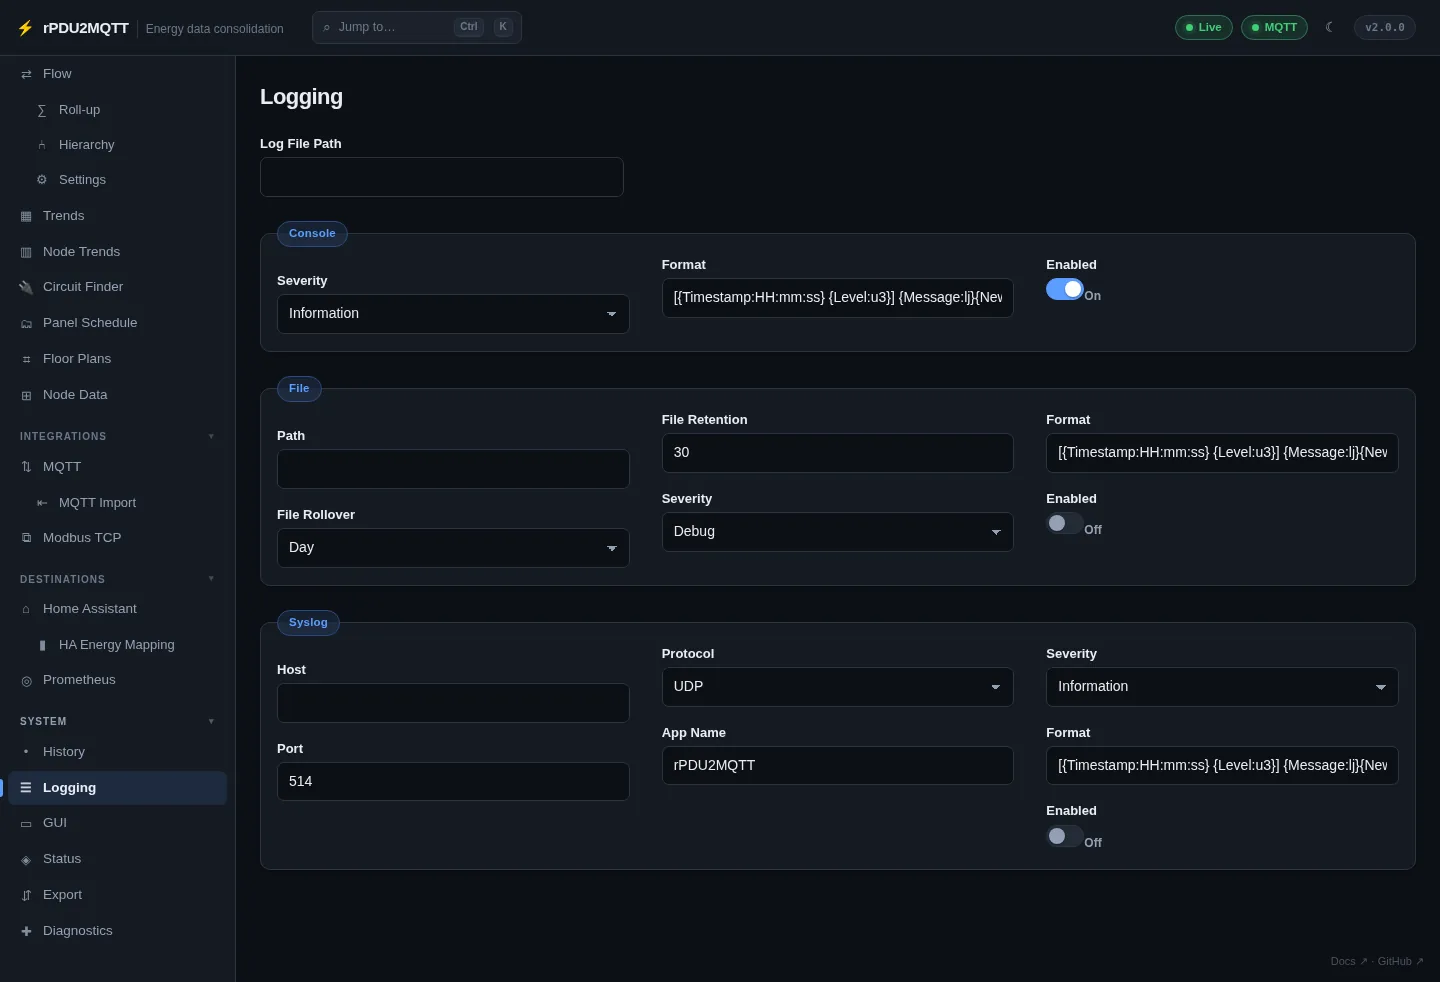1440x982 pixels.
Task: Open the GitHub link
Action: click(1400, 961)
